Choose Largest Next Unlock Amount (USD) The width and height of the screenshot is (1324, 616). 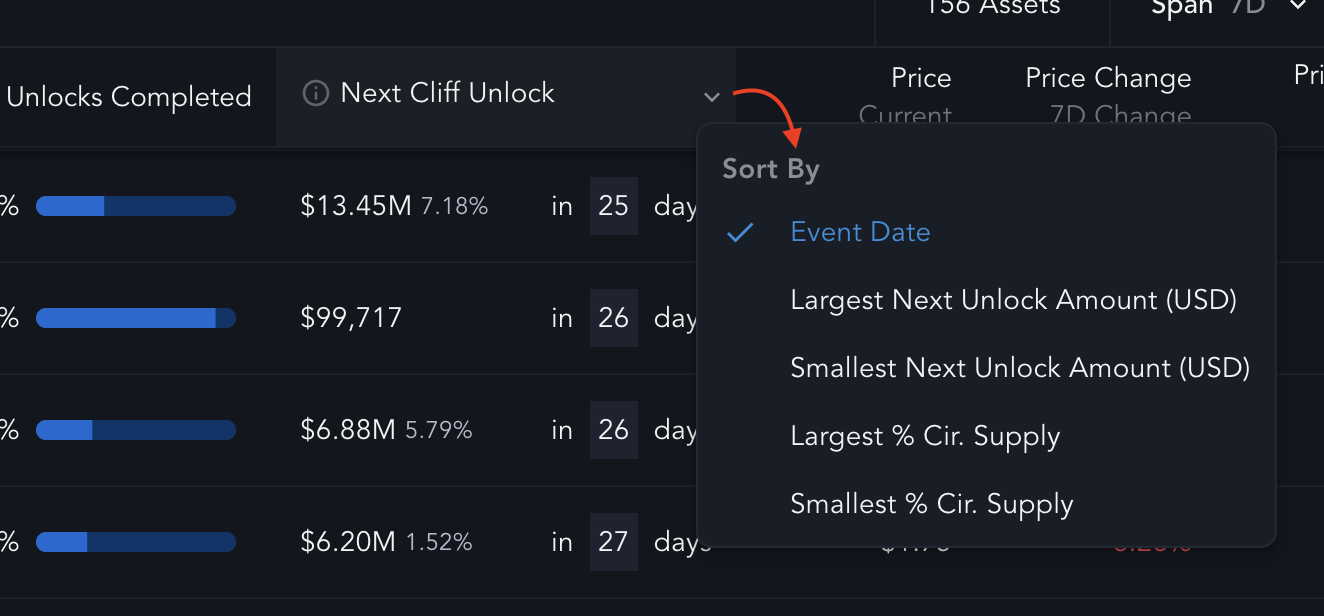[1013, 300]
